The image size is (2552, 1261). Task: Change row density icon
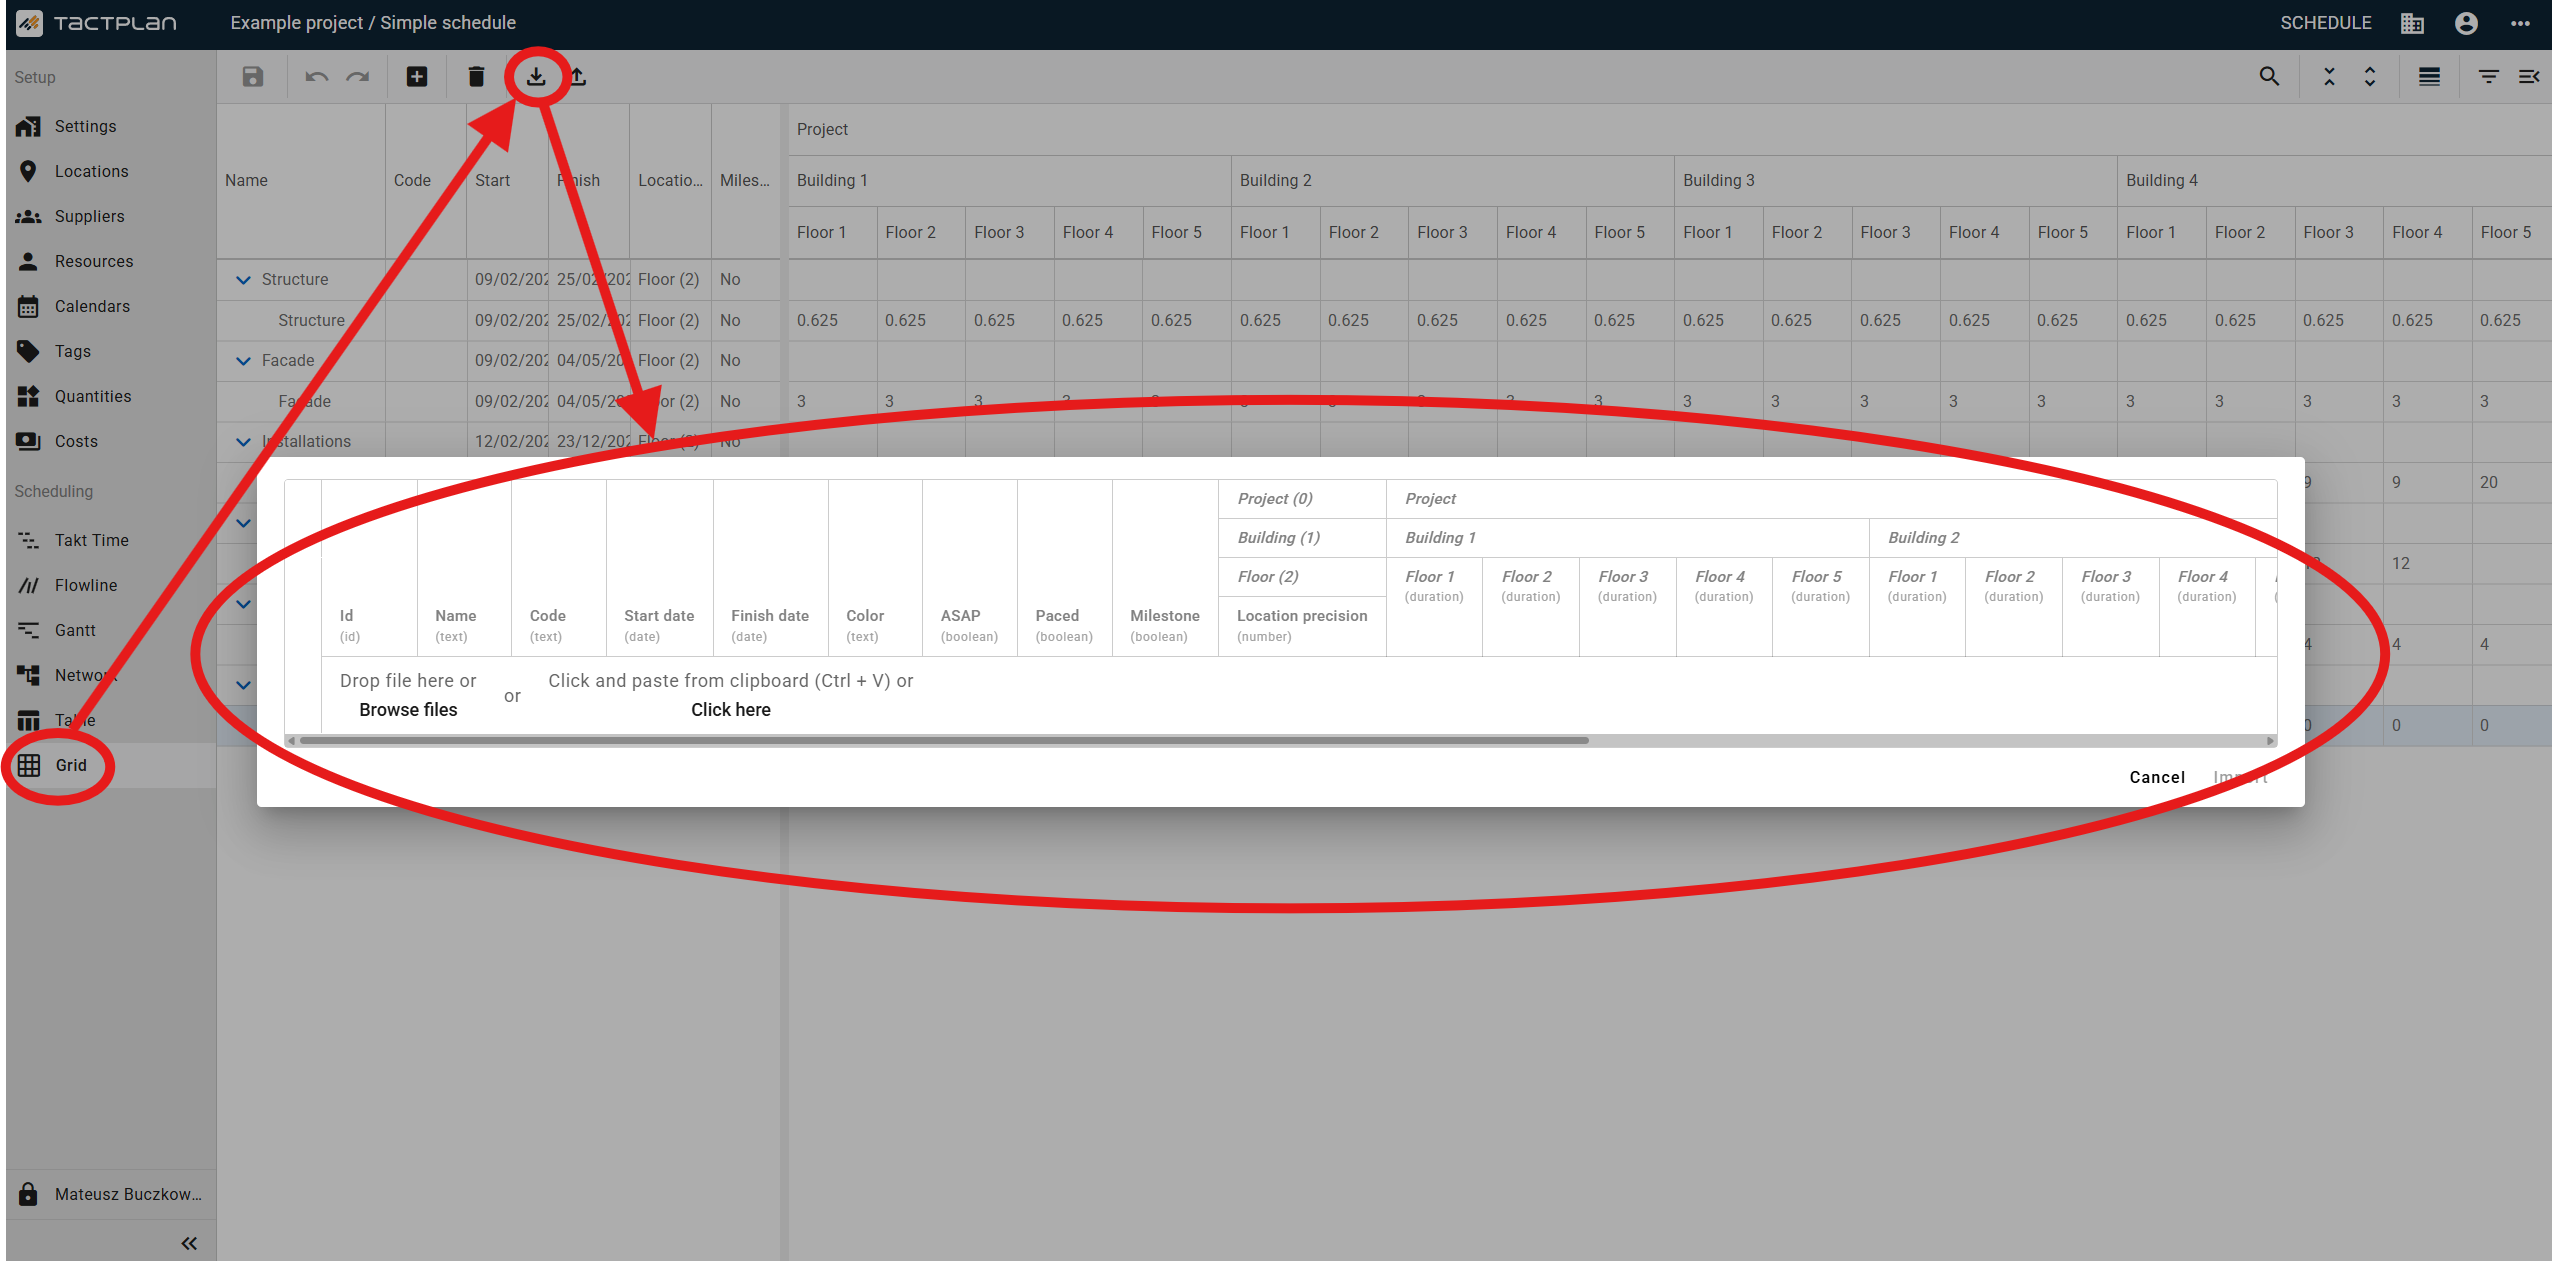point(2430,77)
